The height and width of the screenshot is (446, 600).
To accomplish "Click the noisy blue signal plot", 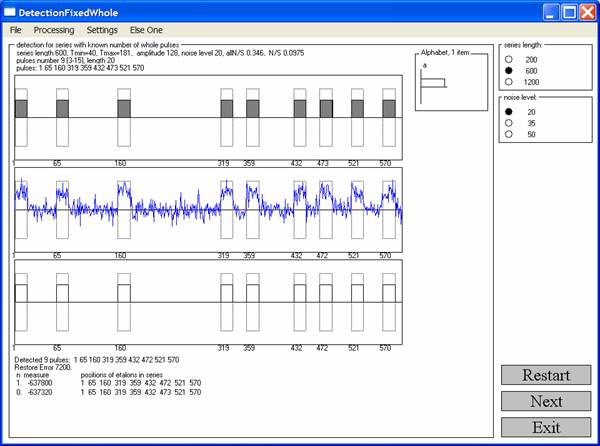I will (x=209, y=210).
